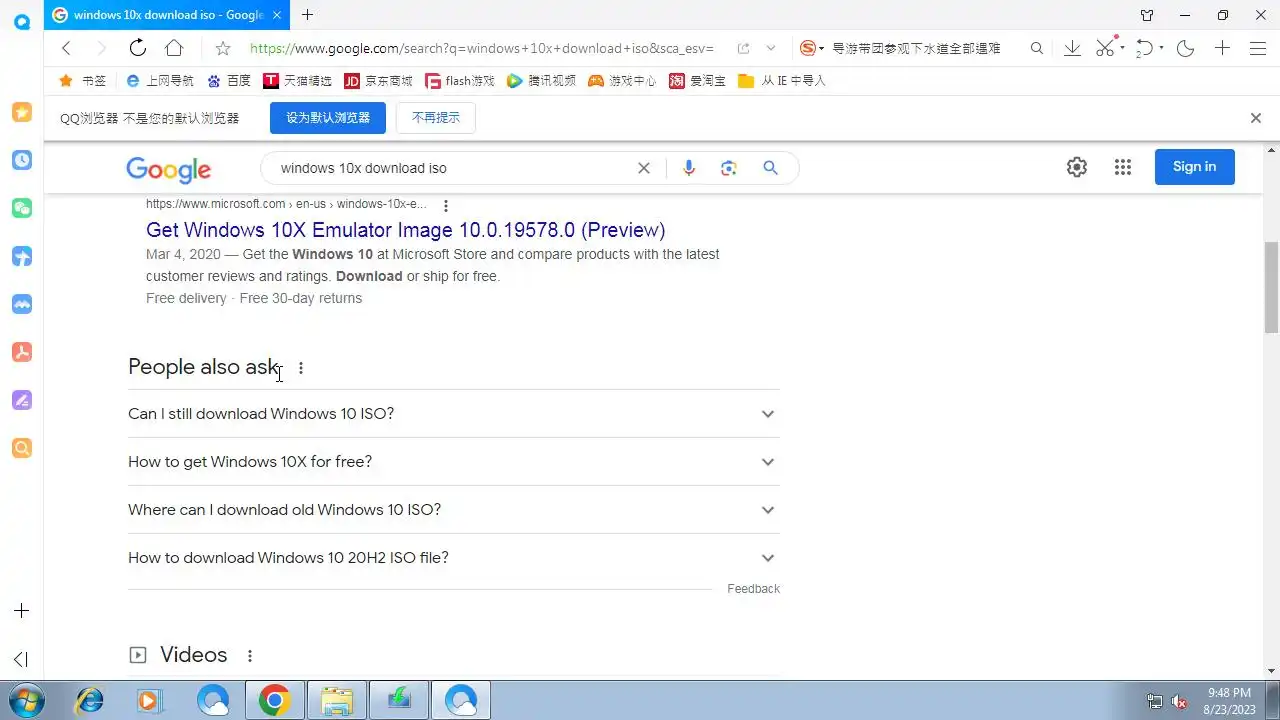Submit search with the blue magnifier icon
The width and height of the screenshot is (1280, 720).
[x=770, y=168]
